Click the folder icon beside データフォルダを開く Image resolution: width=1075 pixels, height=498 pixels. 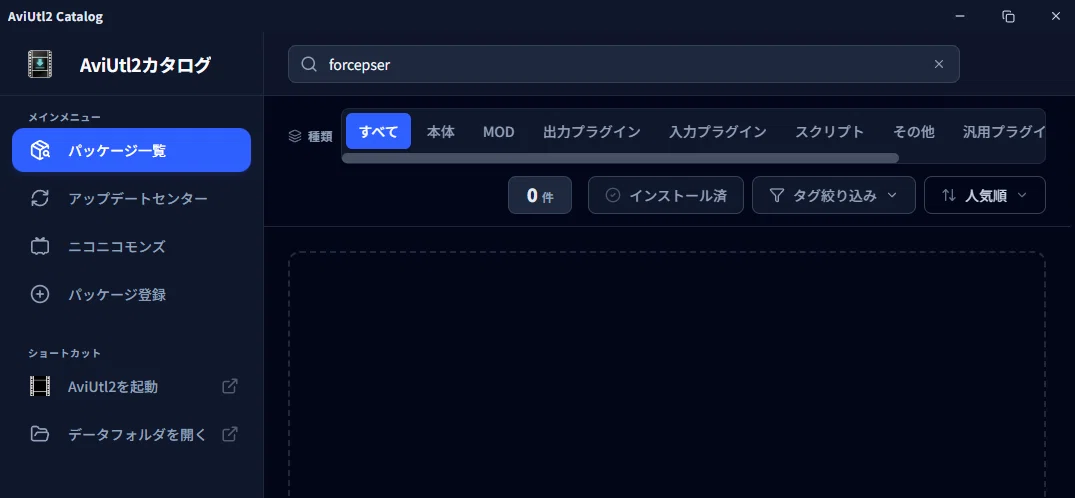click(40, 434)
